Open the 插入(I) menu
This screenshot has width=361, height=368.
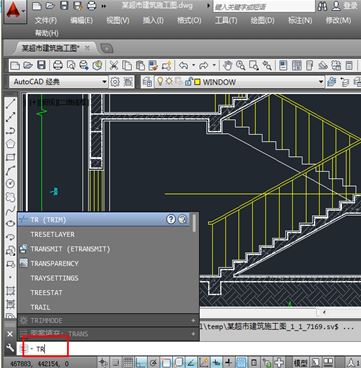coord(153,20)
